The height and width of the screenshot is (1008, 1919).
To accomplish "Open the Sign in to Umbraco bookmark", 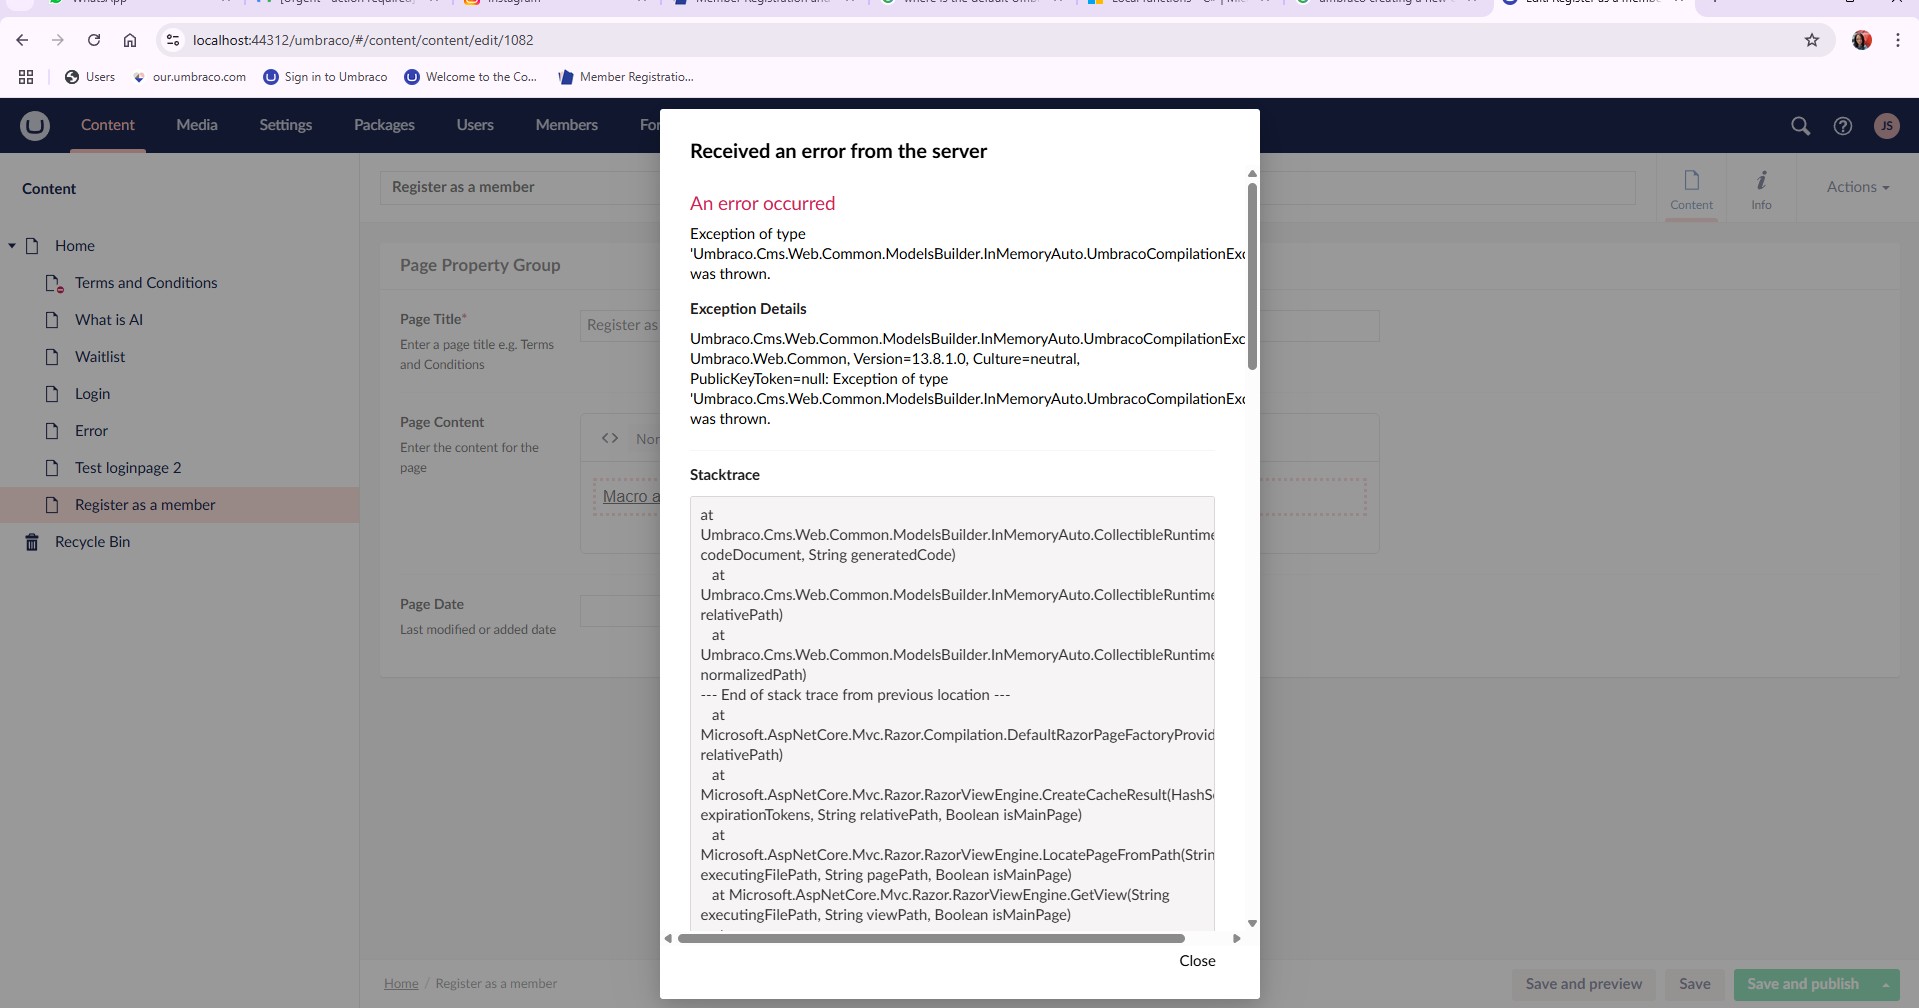I will 325,77.
